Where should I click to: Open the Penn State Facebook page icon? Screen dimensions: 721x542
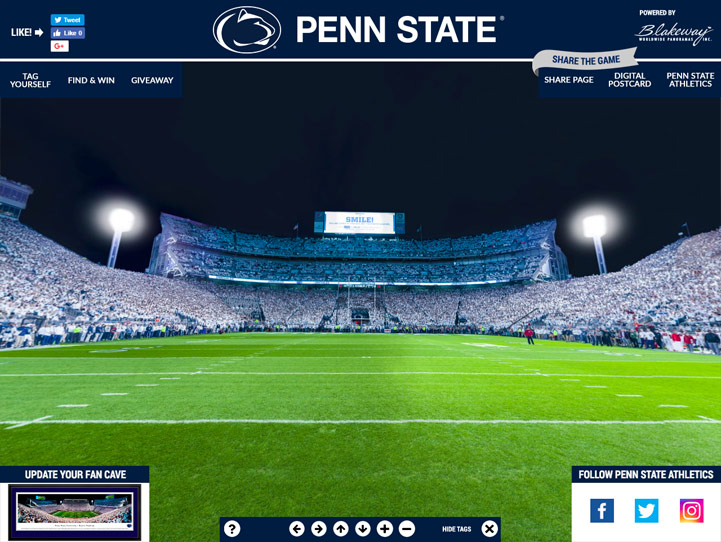602,511
